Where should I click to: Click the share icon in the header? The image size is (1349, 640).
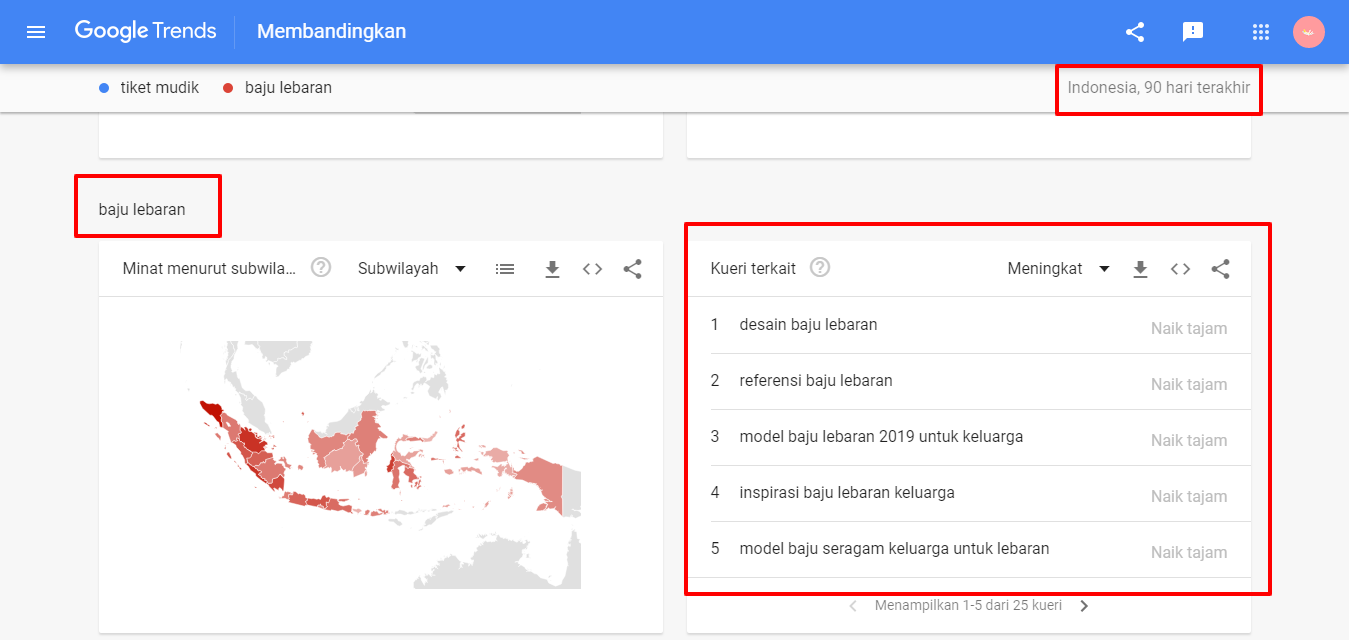coord(1135,32)
